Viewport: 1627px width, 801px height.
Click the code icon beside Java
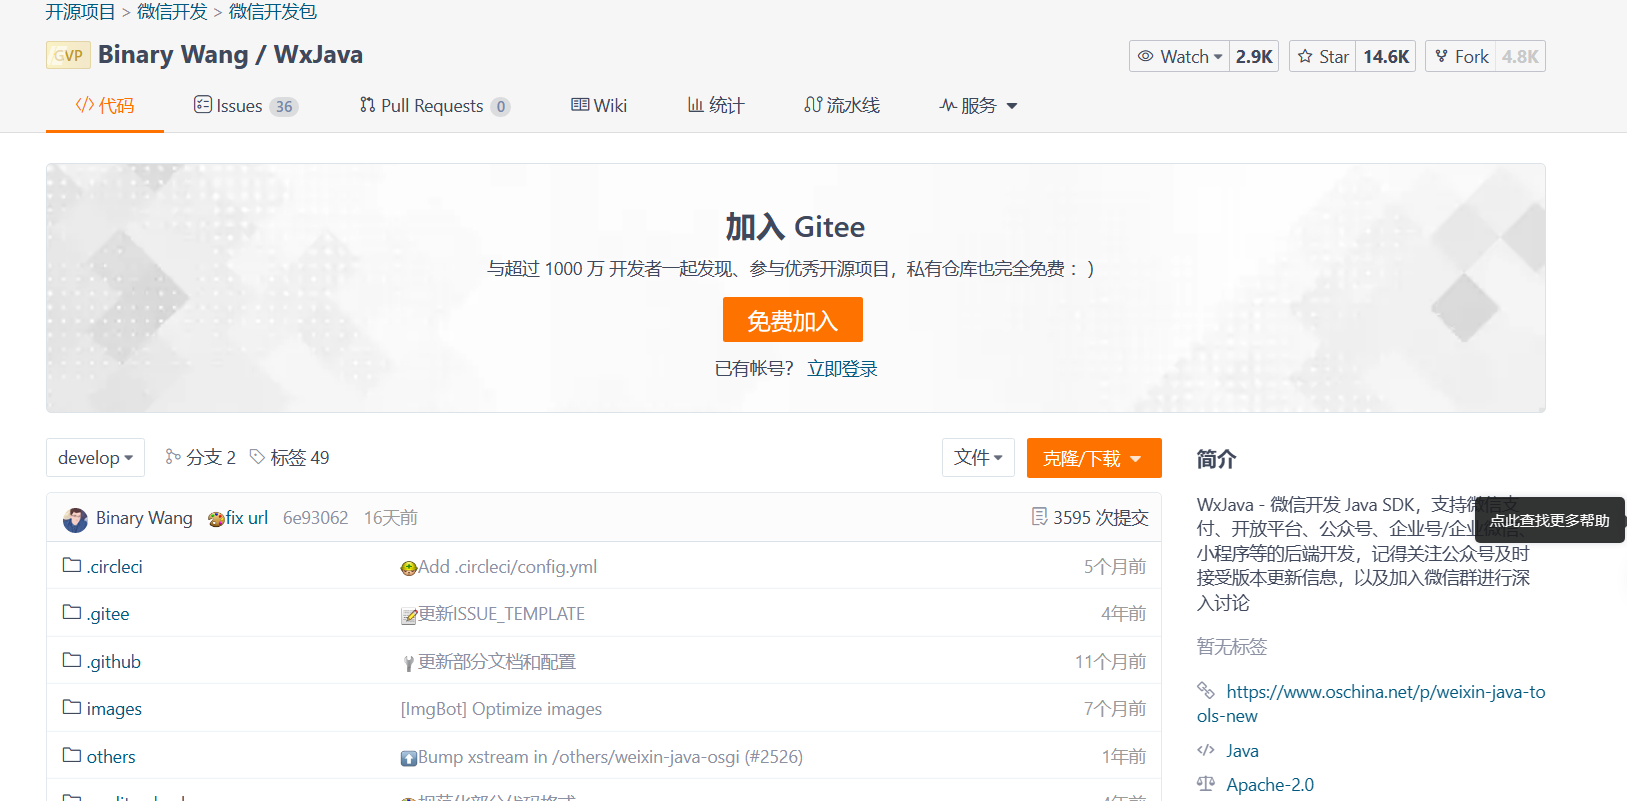[x=1206, y=750]
